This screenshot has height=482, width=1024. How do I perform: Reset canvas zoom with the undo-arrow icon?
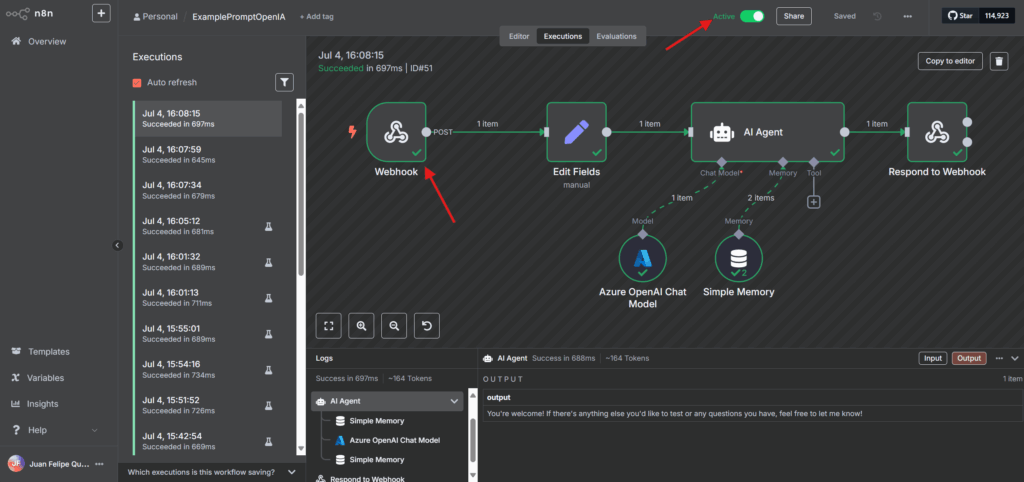tap(428, 325)
